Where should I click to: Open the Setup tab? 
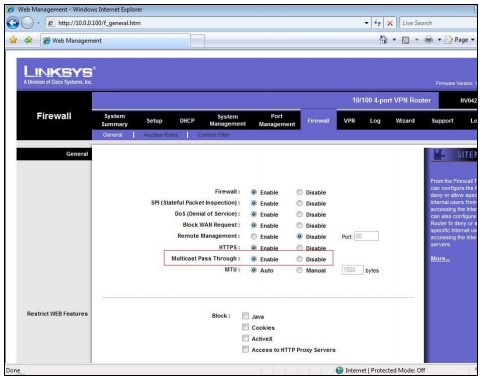154,121
